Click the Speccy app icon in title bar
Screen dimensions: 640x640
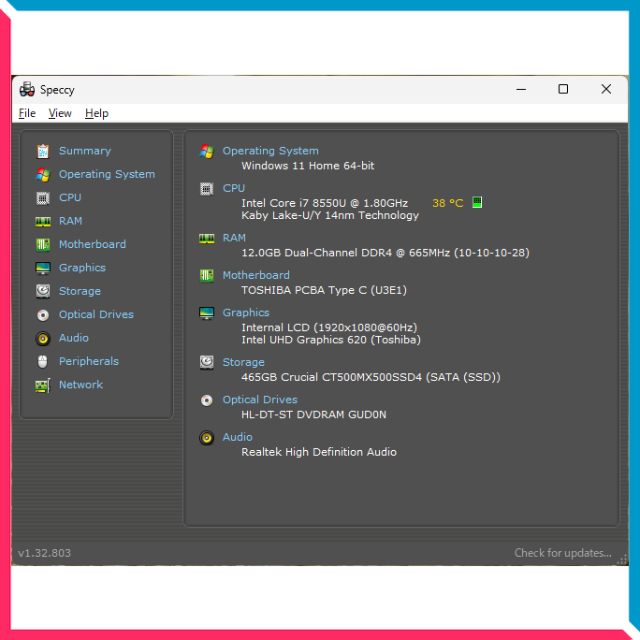coord(27,89)
